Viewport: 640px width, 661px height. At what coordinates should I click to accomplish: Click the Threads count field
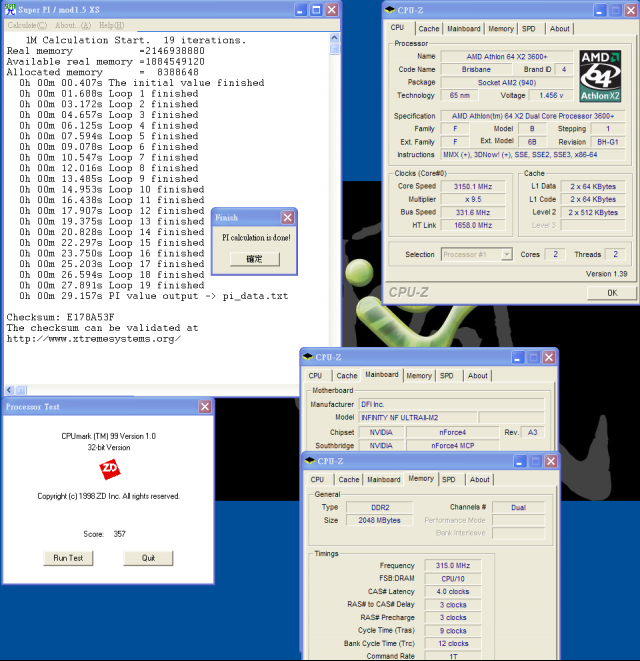click(615, 254)
